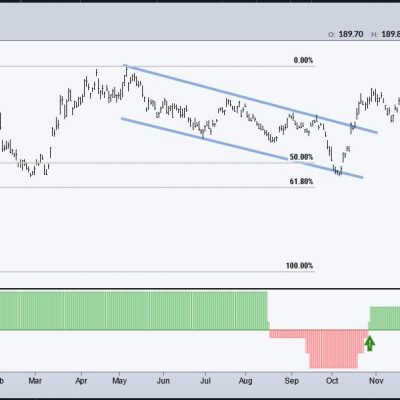400x400 pixels.
Task: Click the large green histogram block
Action: coord(133,311)
